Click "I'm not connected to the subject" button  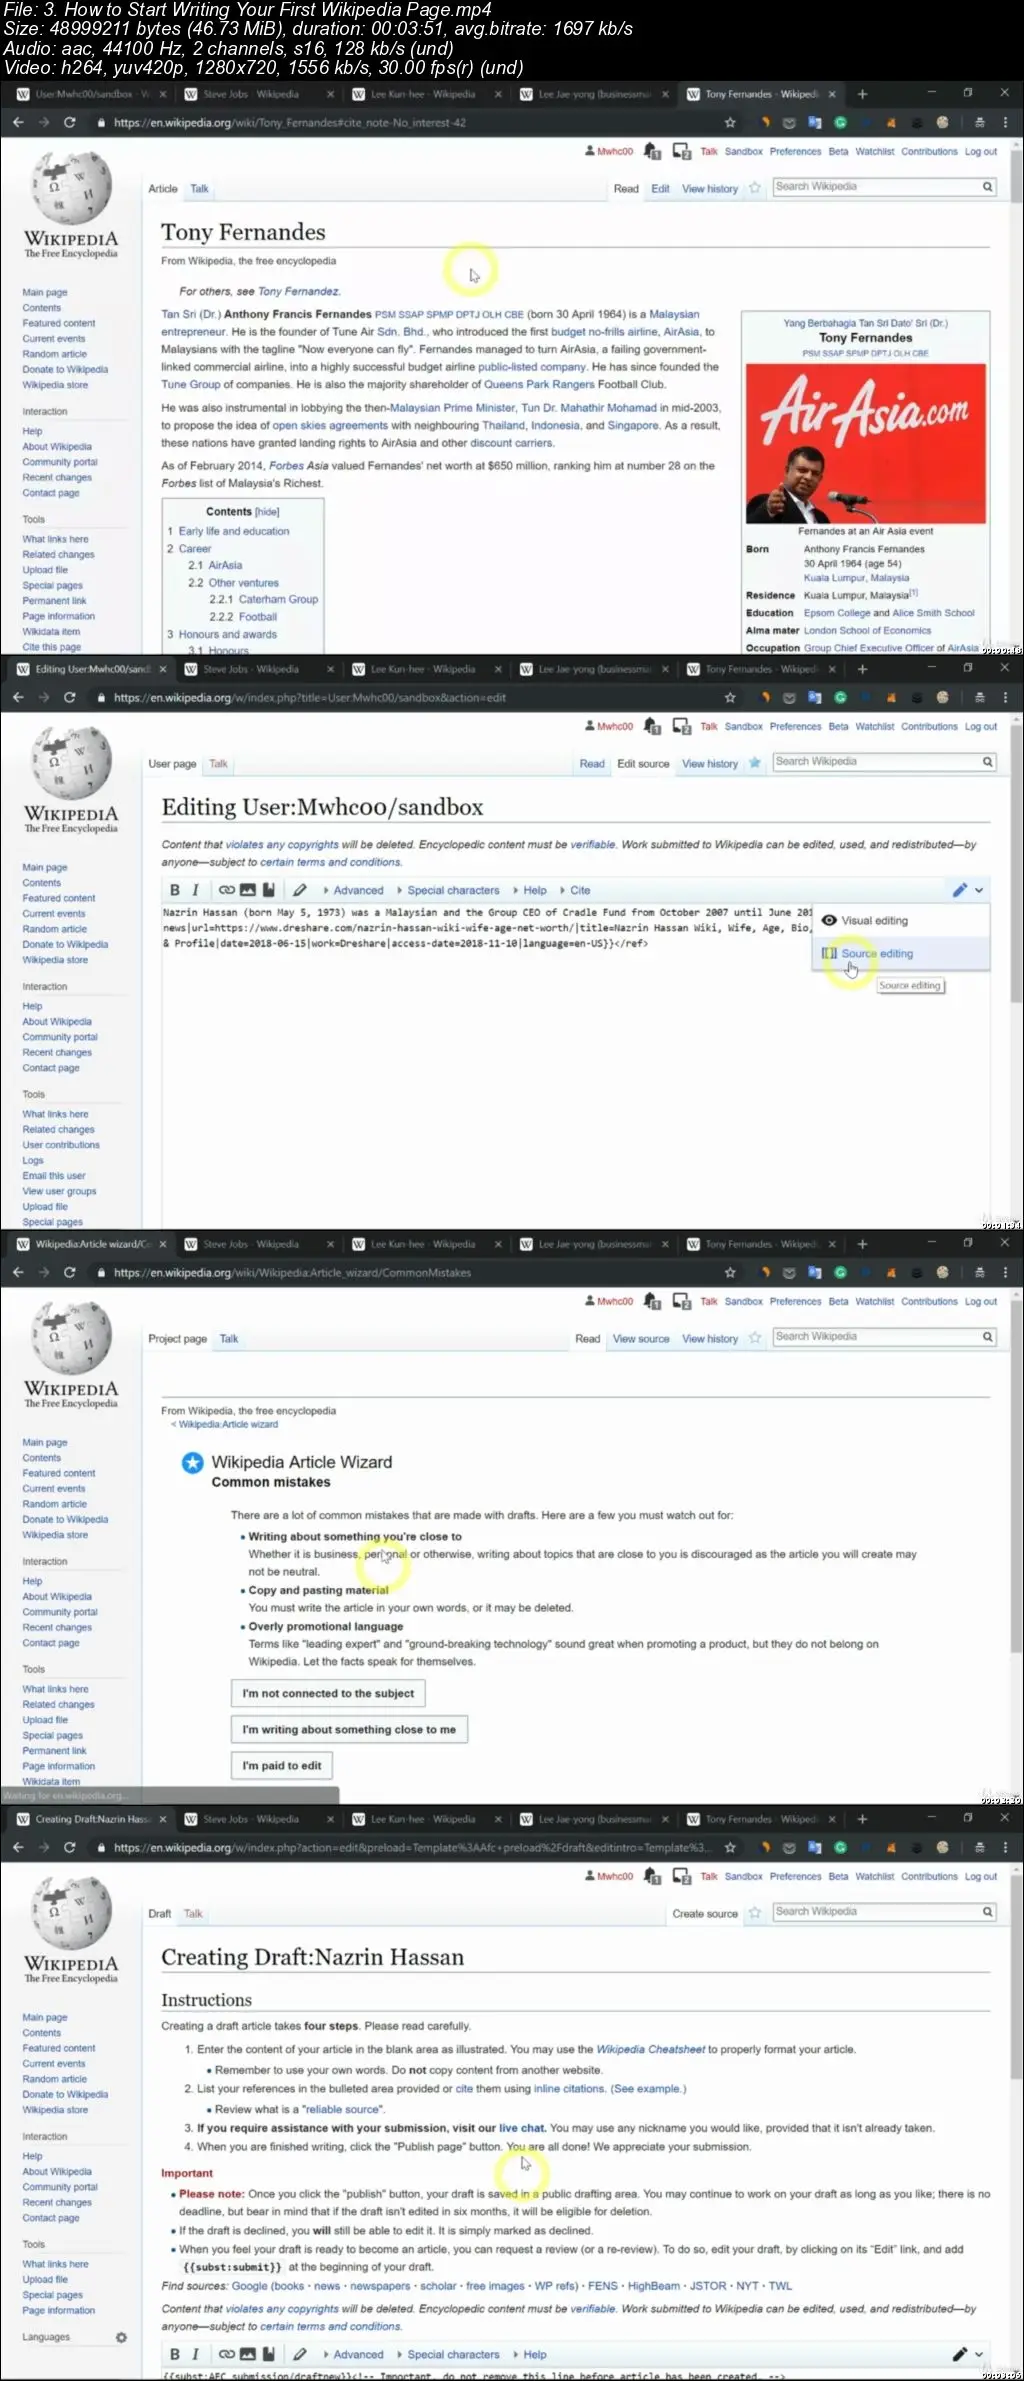(328, 1693)
